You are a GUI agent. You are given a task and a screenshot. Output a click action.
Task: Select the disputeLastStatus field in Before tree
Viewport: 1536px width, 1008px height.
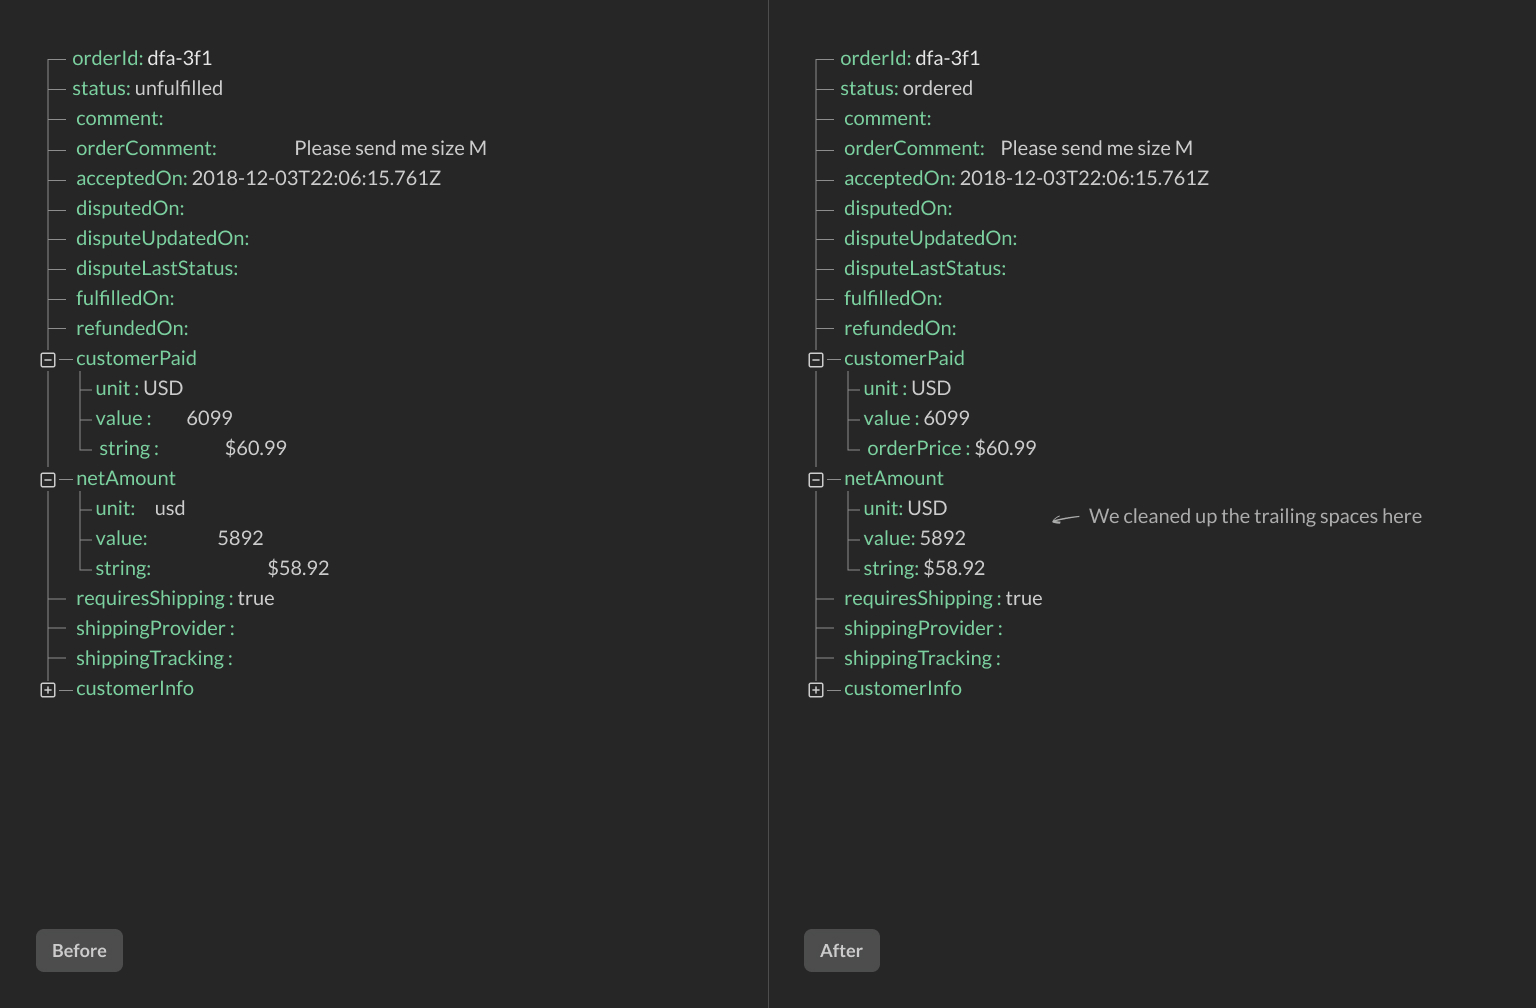coord(157,268)
